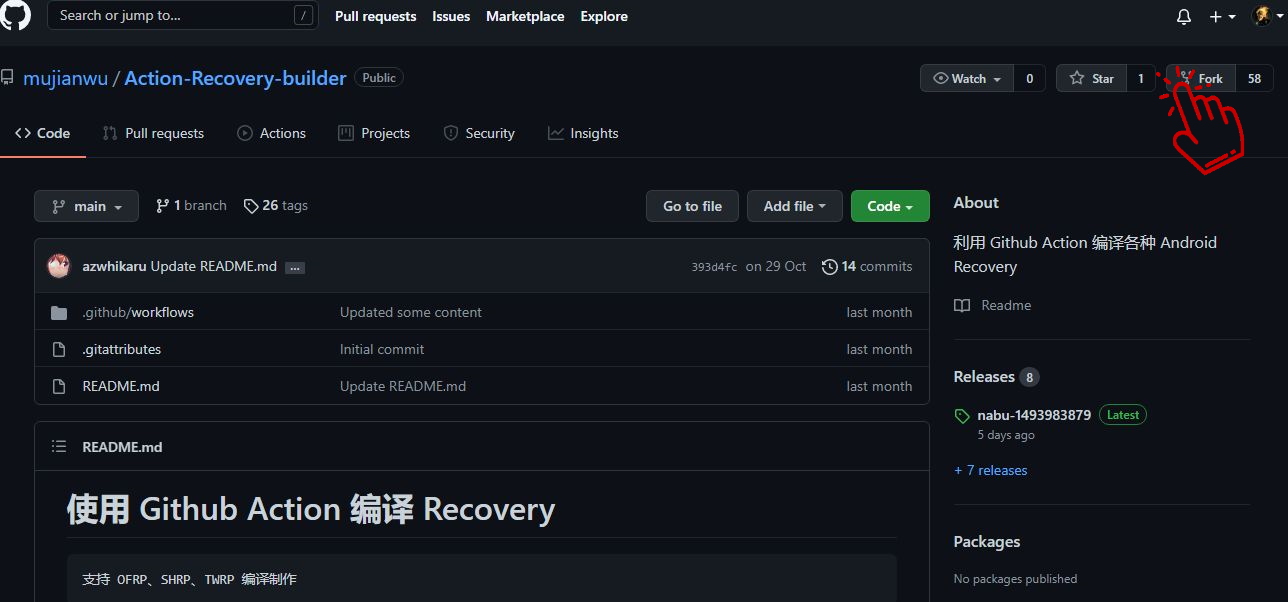Switch to the Projects tab
The width and height of the screenshot is (1288, 602).
point(374,133)
